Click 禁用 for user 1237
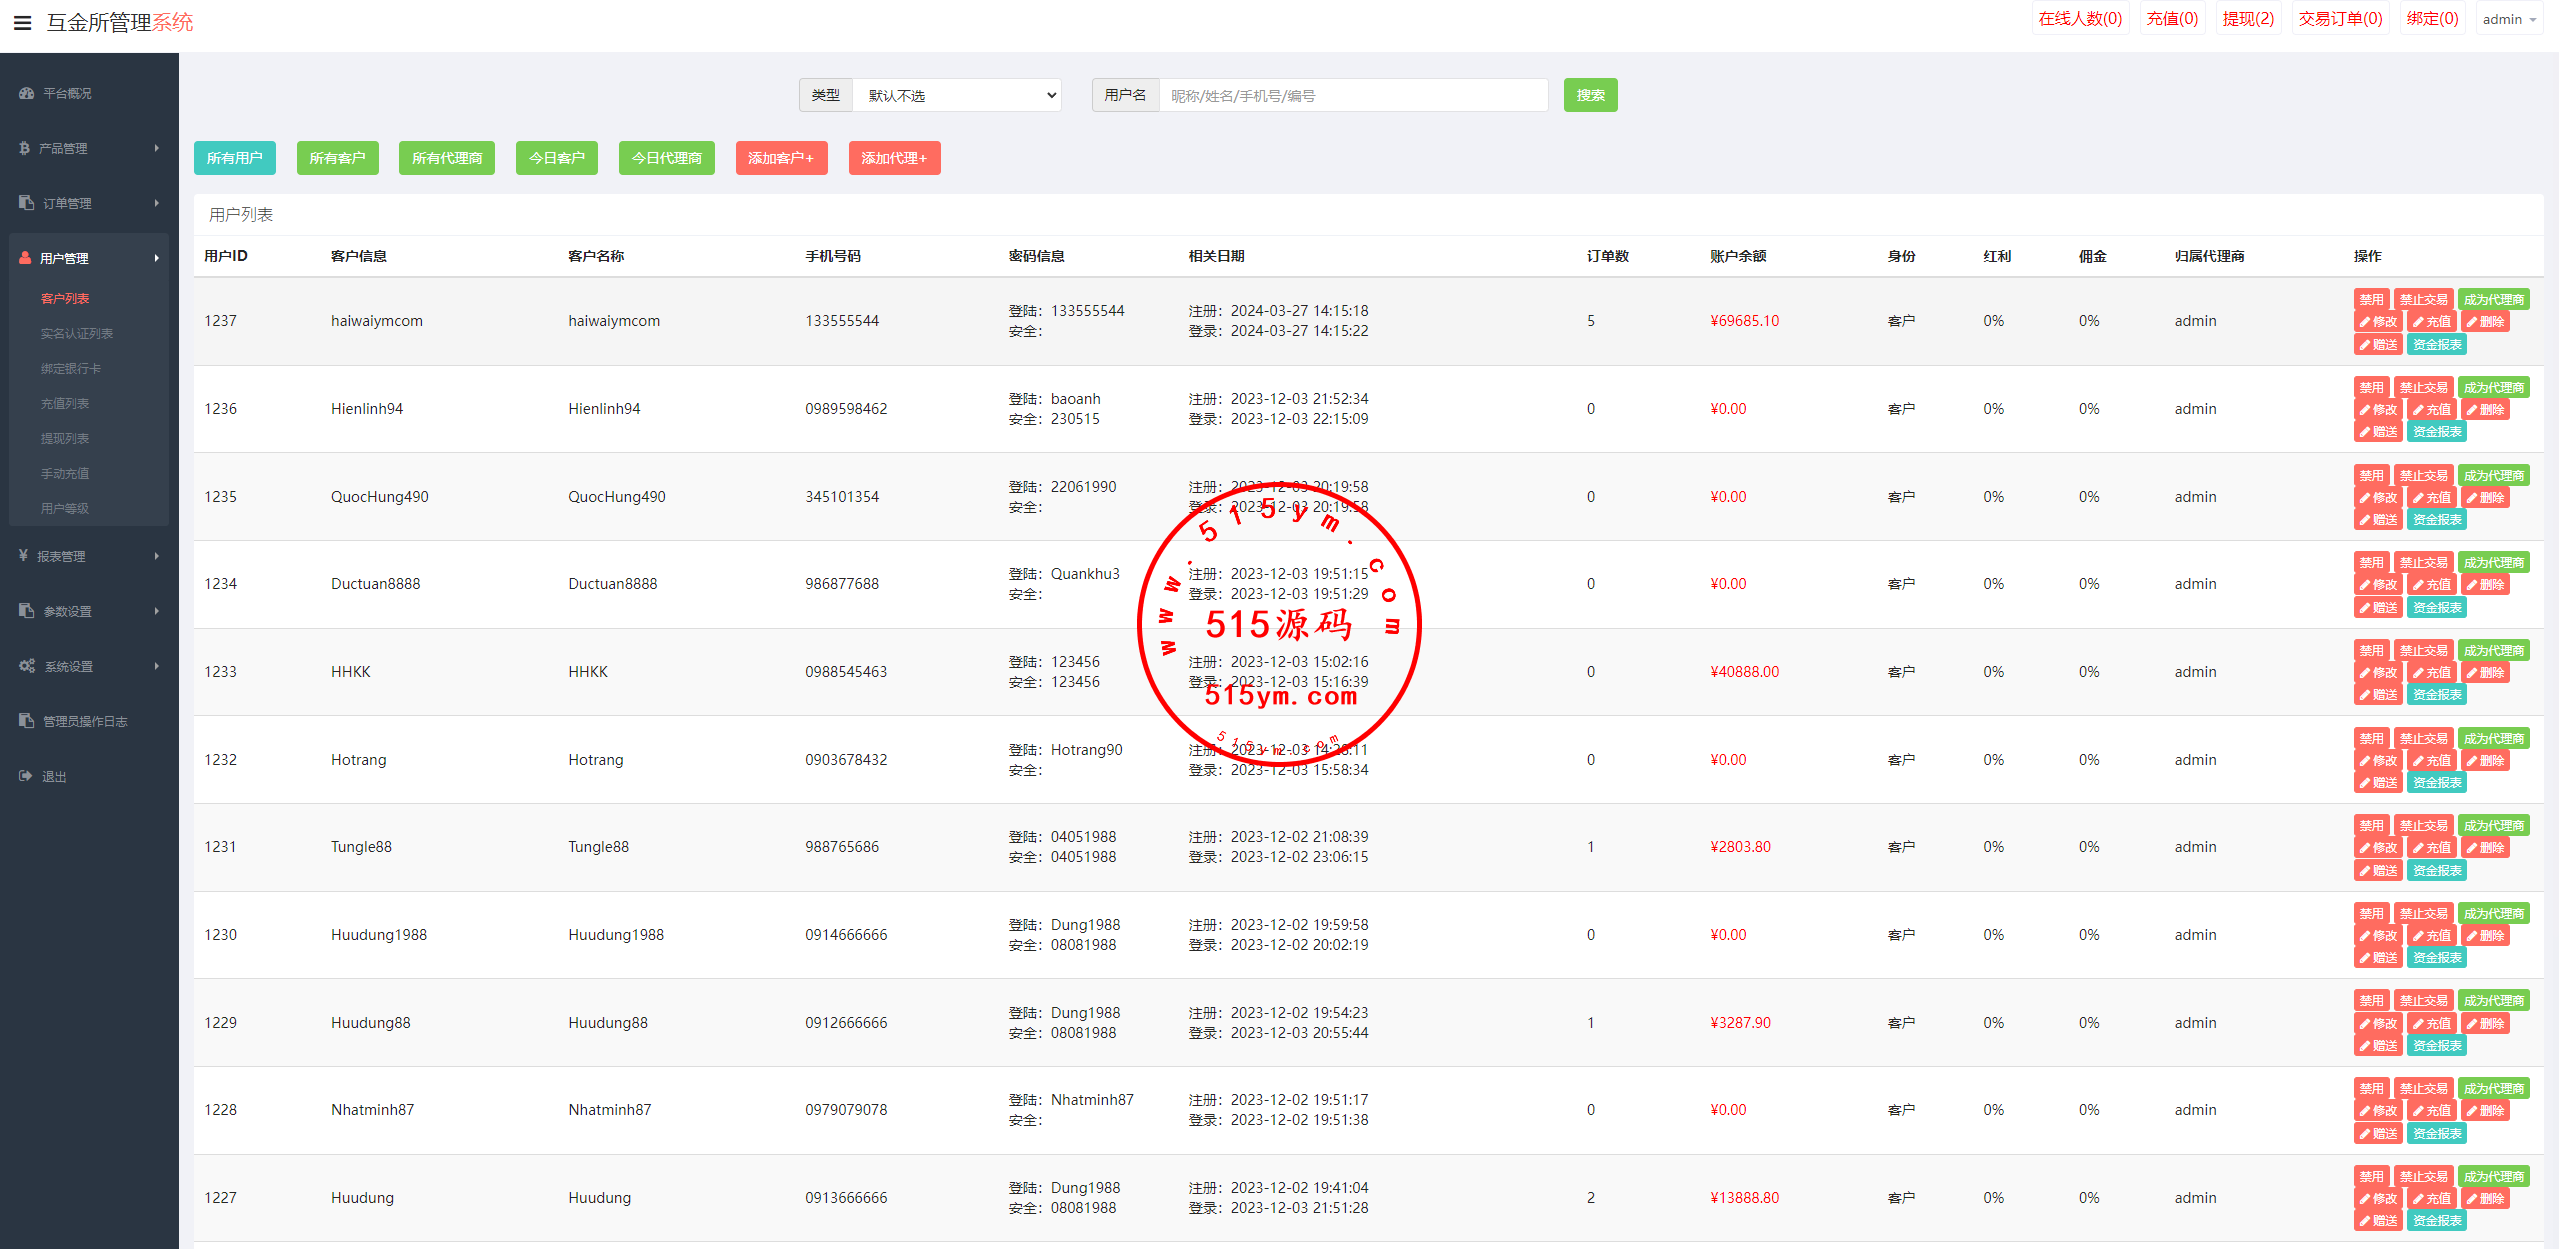The height and width of the screenshot is (1249, 2559). pos(2371,299)
